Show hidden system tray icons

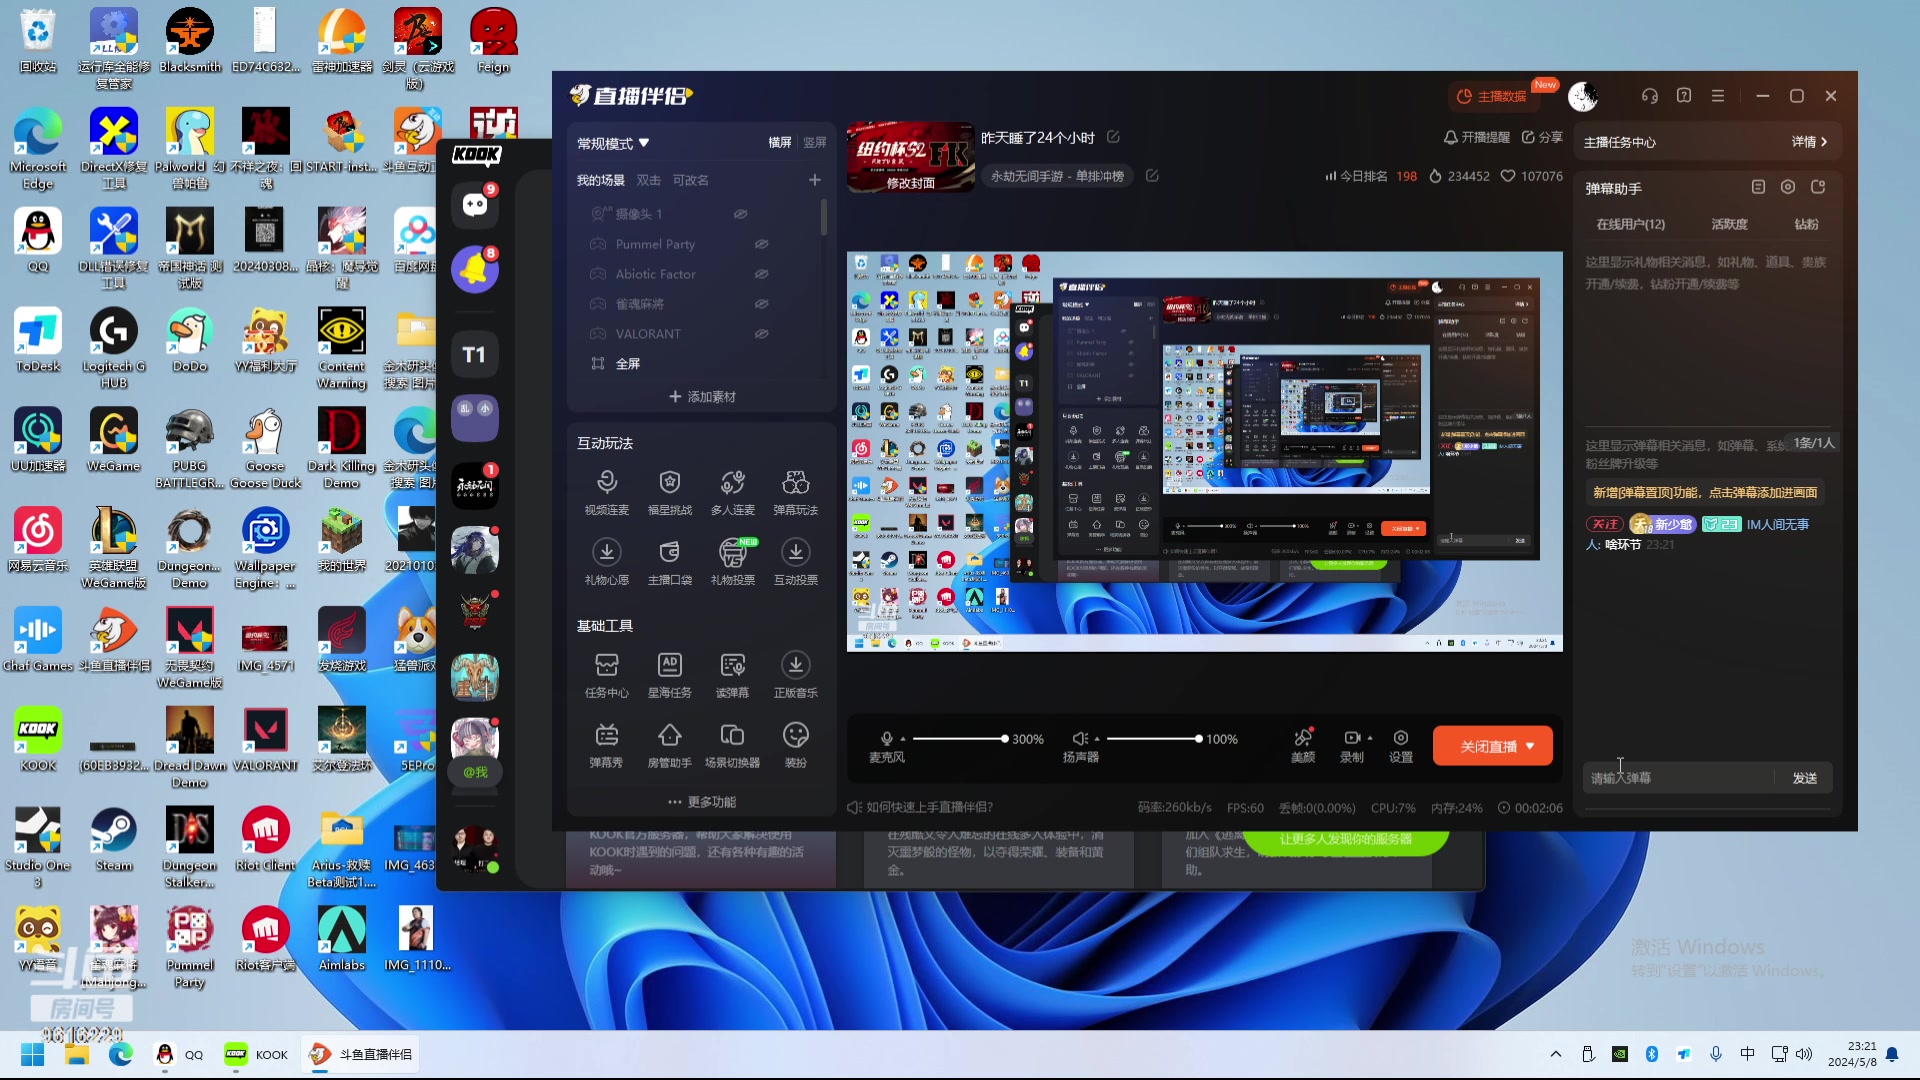tap(1555, 1054)
